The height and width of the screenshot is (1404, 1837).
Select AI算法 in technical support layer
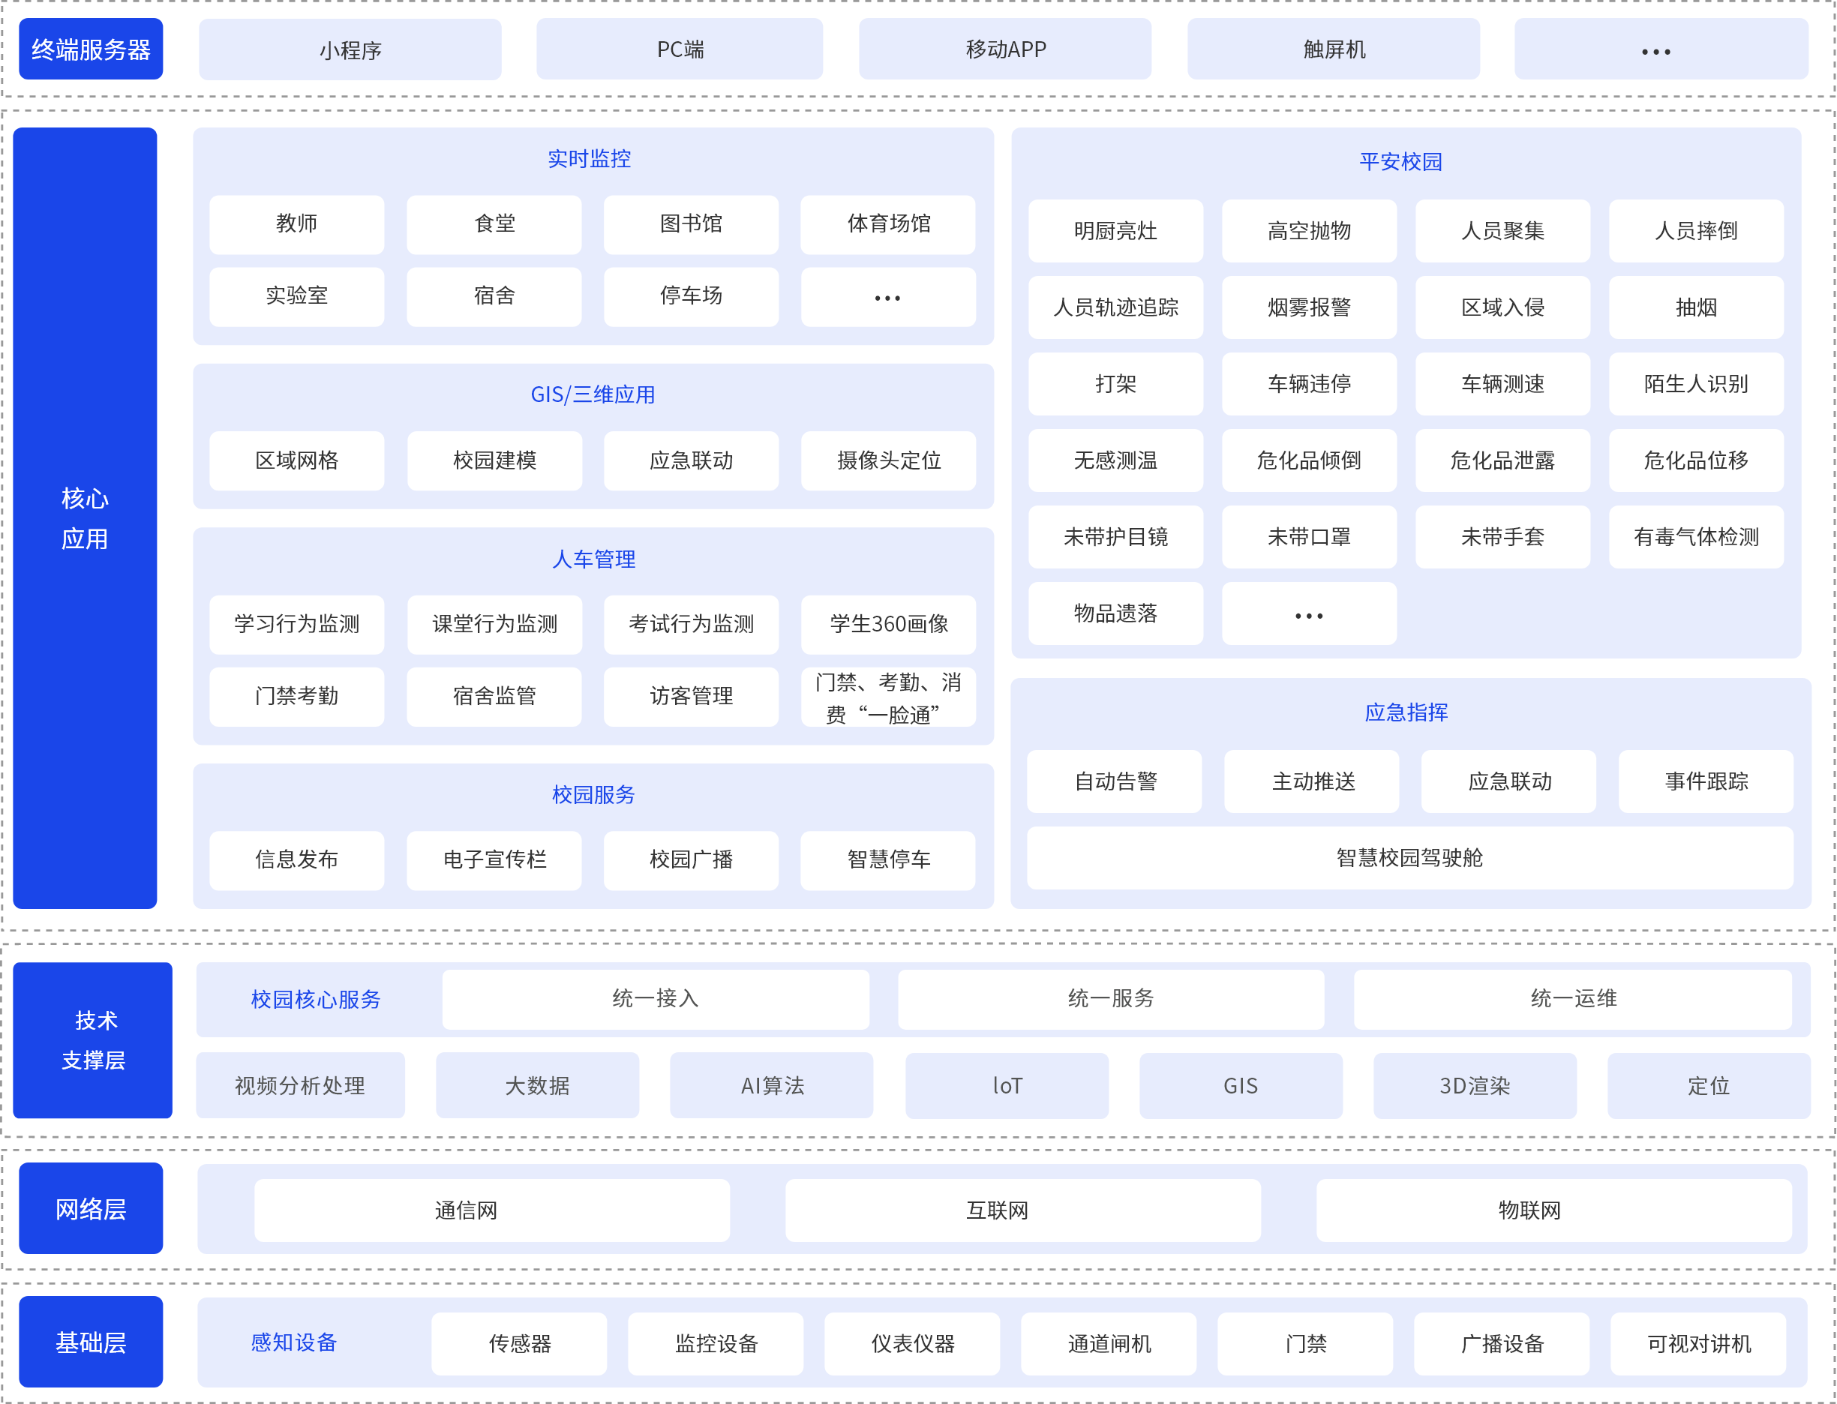click(x=771, y=1086)
